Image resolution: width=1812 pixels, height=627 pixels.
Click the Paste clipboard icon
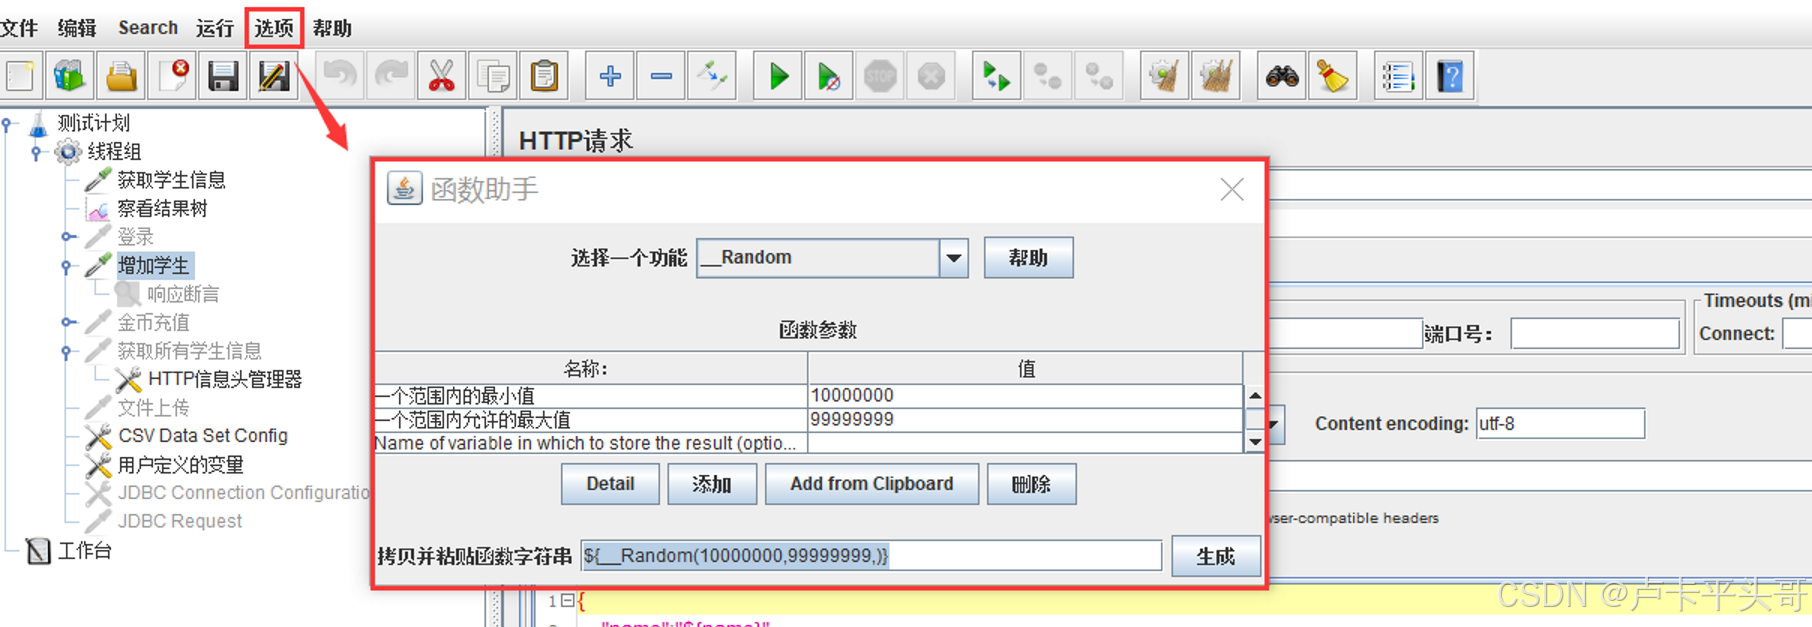544,76
